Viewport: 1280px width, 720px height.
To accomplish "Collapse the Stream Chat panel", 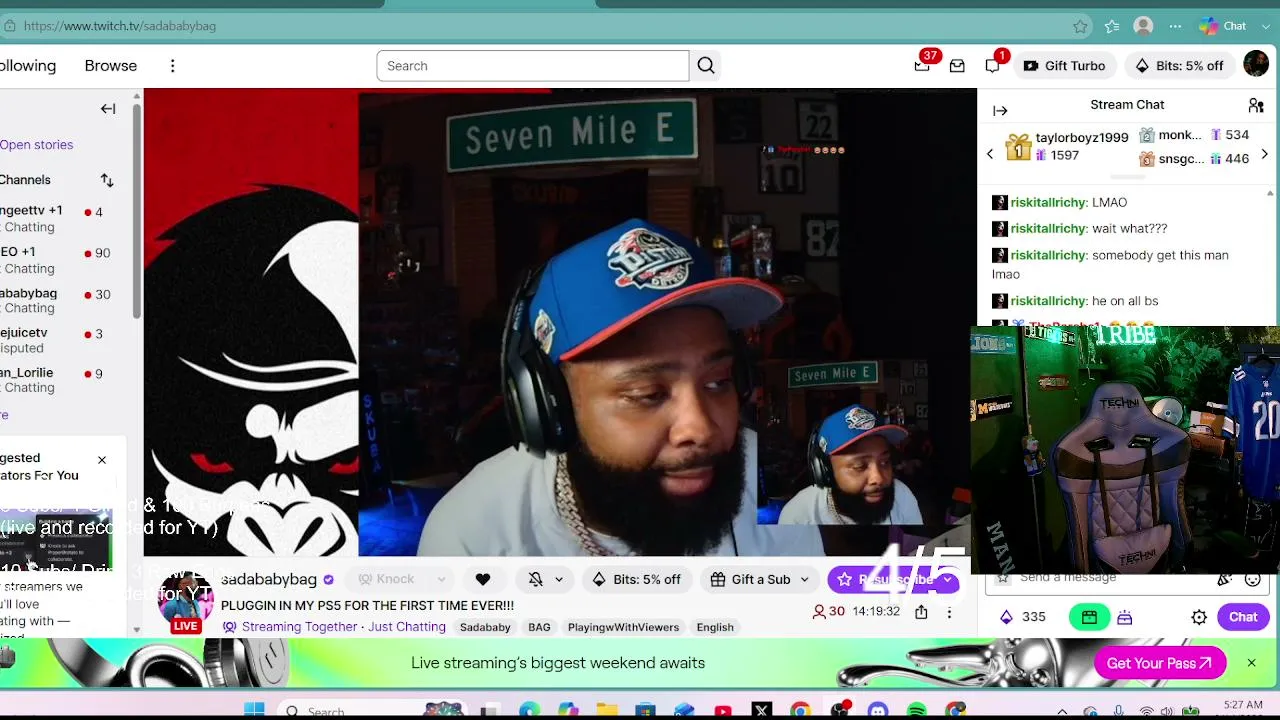I will pyautogui.click(x=1000, y=111).
